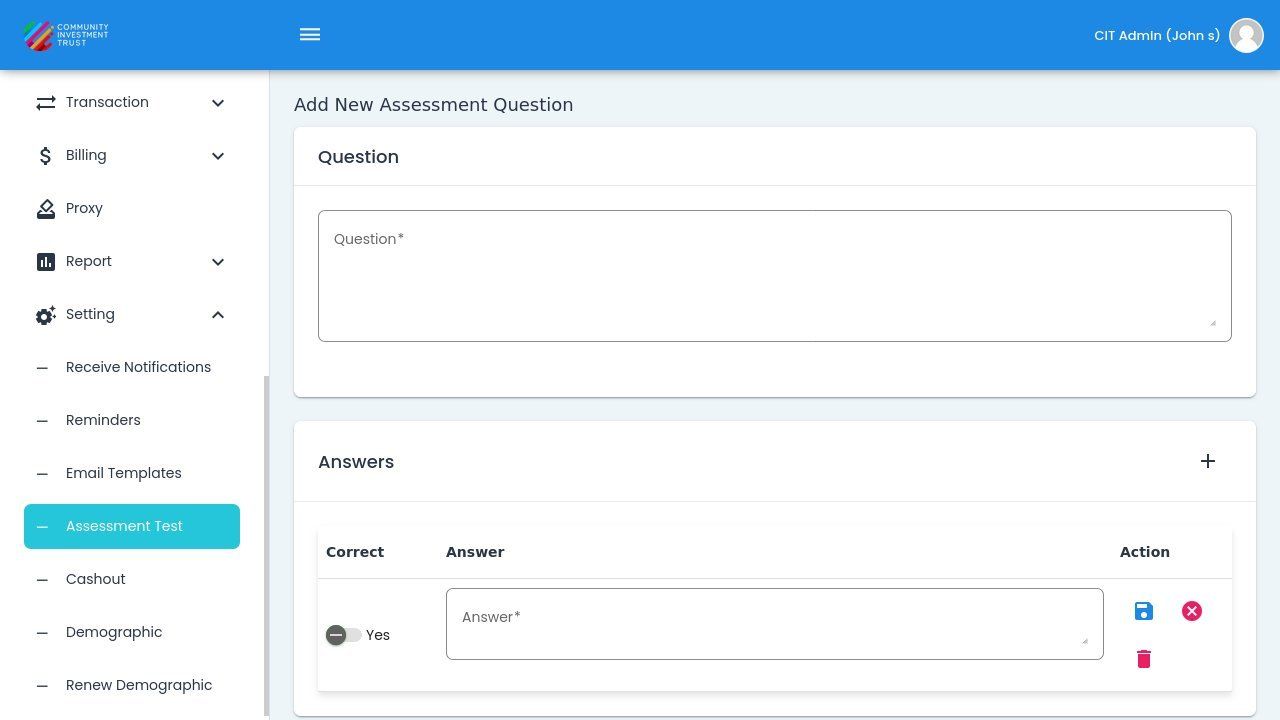
Task: Click the Community Investment Trust logo
Action: (66, 35)
